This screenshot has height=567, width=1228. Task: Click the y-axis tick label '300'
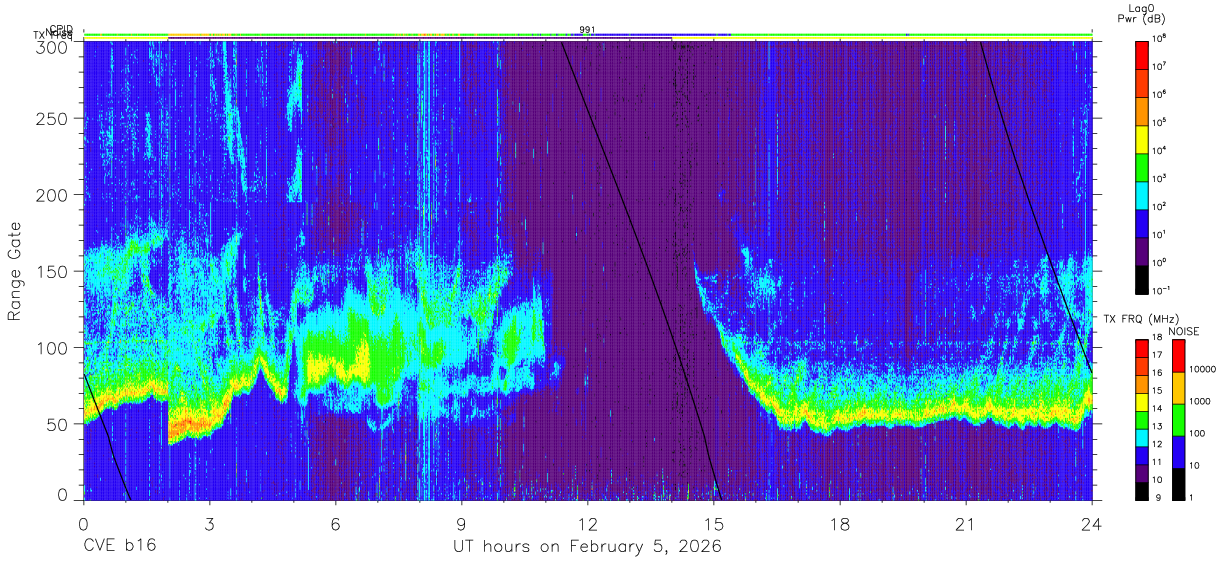(53, 47)
